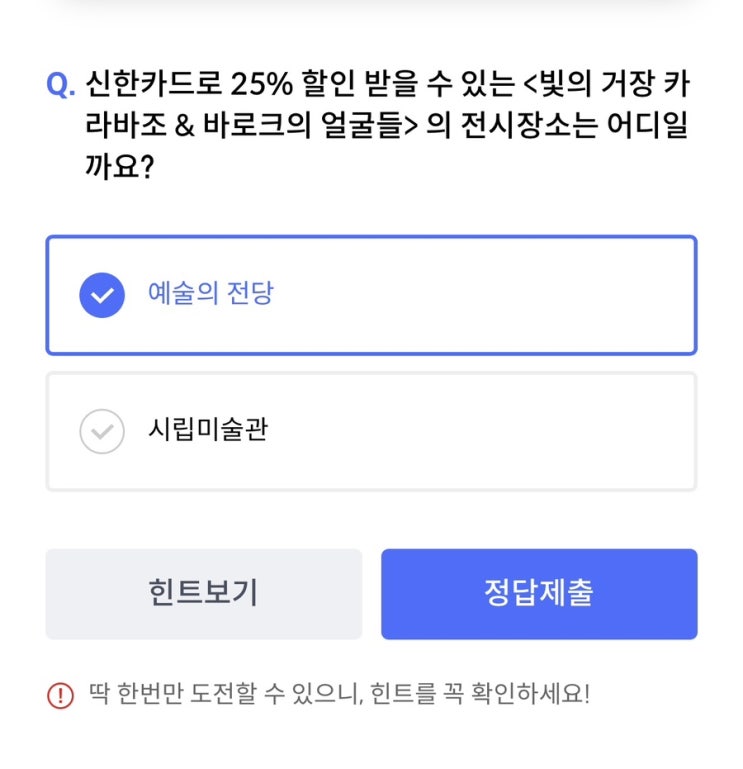
Task: Submit the answer with 정답제출
Action: point(538,593)
